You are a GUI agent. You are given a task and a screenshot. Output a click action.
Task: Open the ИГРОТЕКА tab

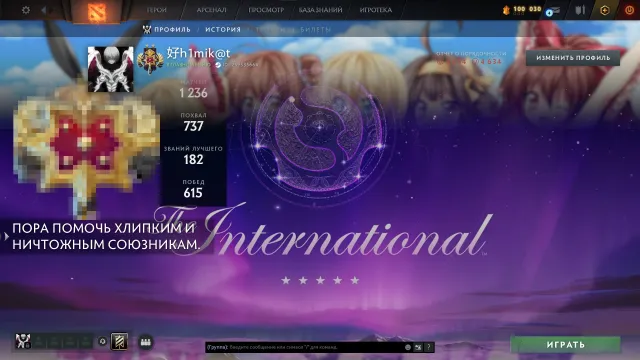pyautogui.click(x=376, y=10)
